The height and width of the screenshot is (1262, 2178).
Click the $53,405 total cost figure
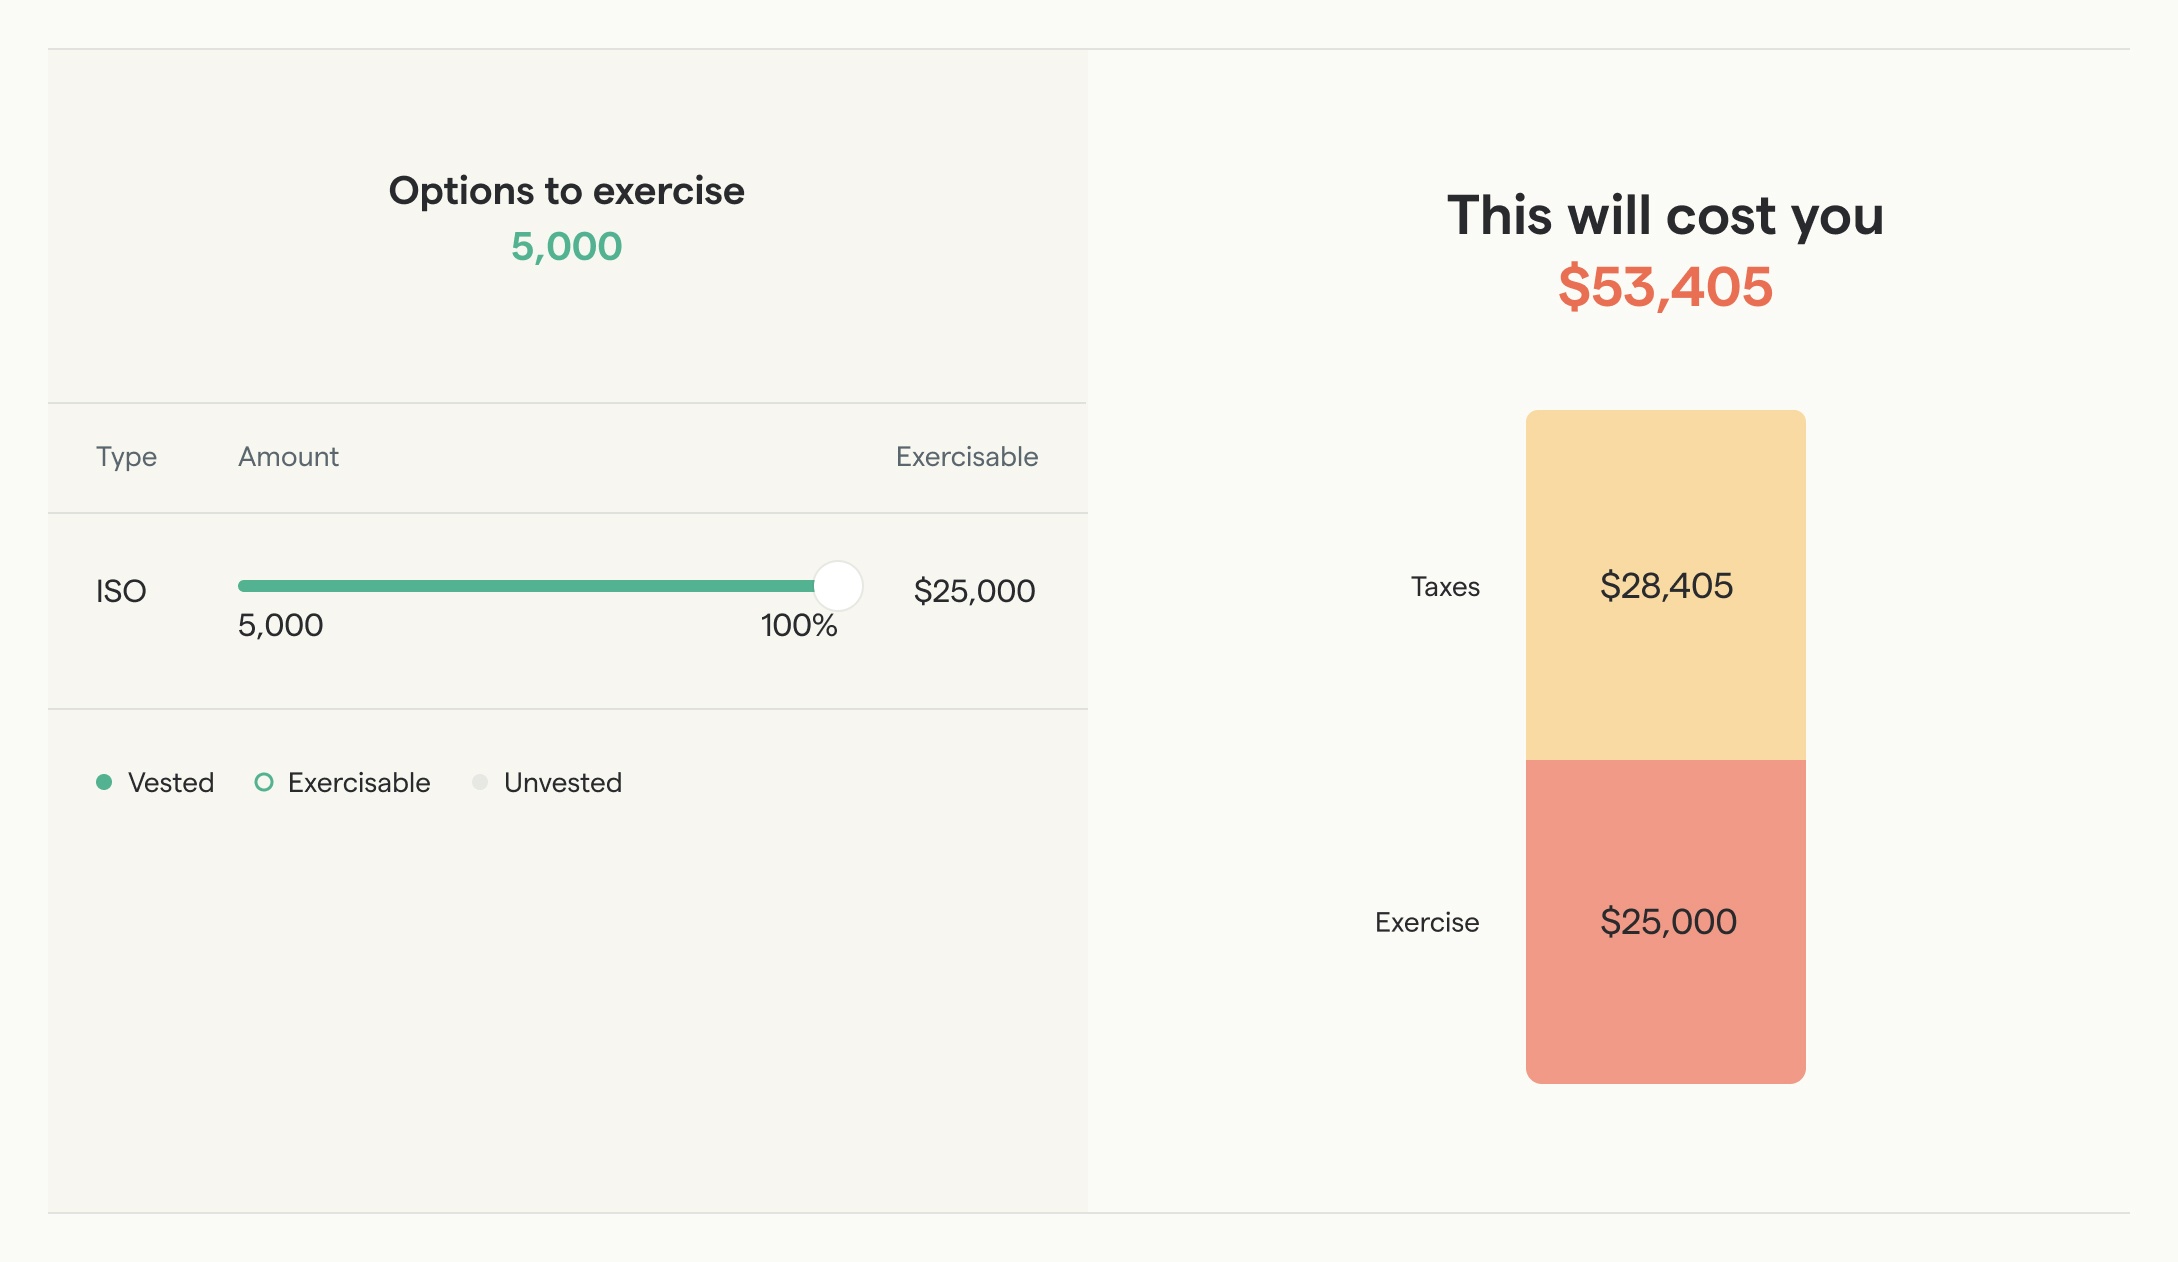[x=1665, y=287]
